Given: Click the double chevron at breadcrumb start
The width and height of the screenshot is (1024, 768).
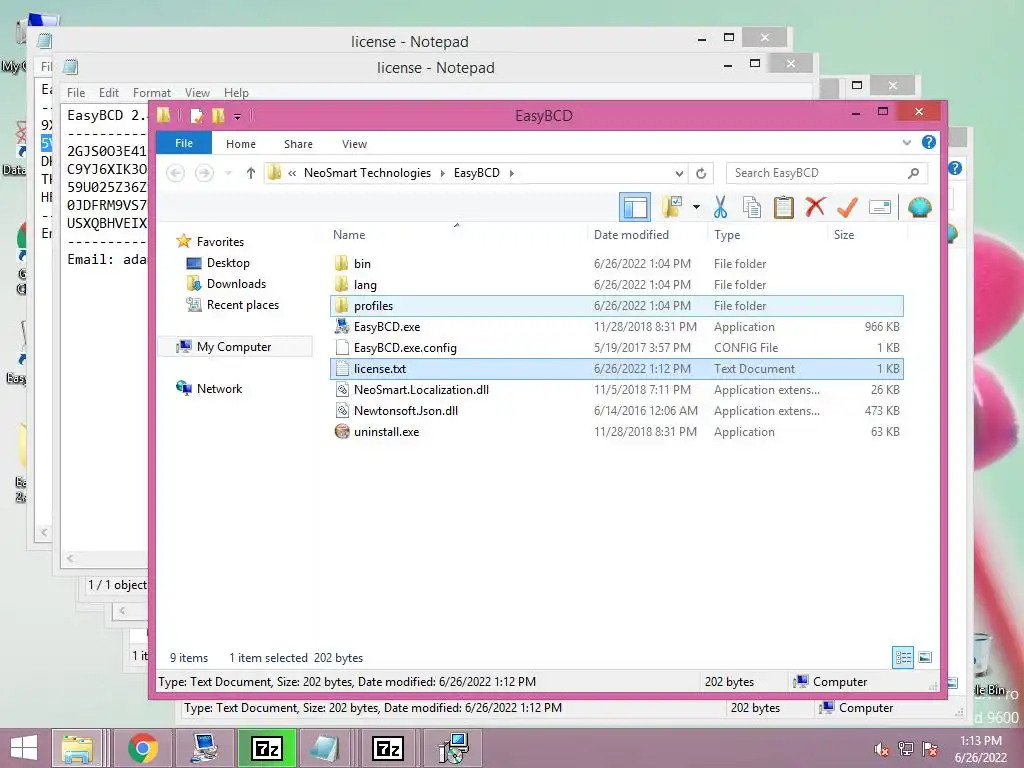Looking at the screenshot, I should coord(292,173).
